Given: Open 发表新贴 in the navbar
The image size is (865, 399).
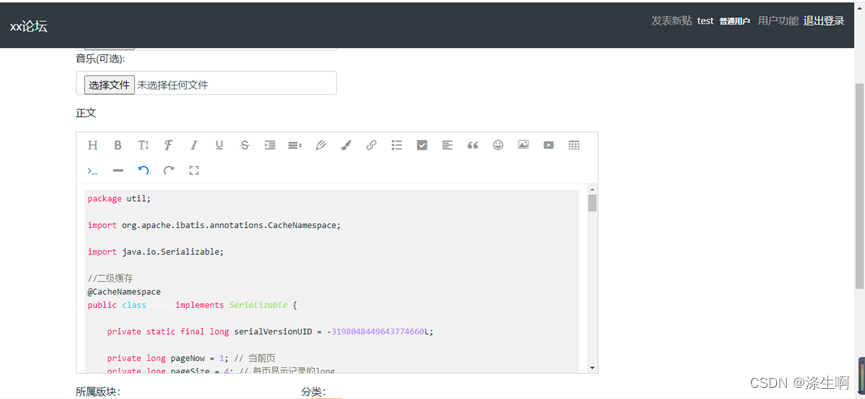Looking at the screenshot, I should 671,21.
